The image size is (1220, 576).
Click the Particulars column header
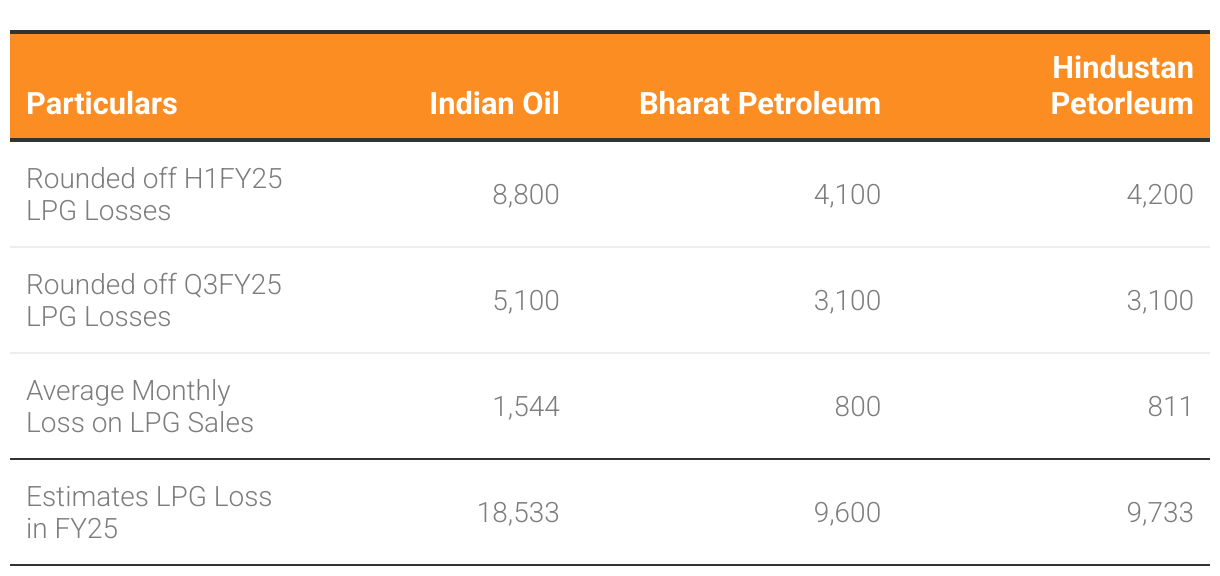pyautogui.click(x=102, y=104)
